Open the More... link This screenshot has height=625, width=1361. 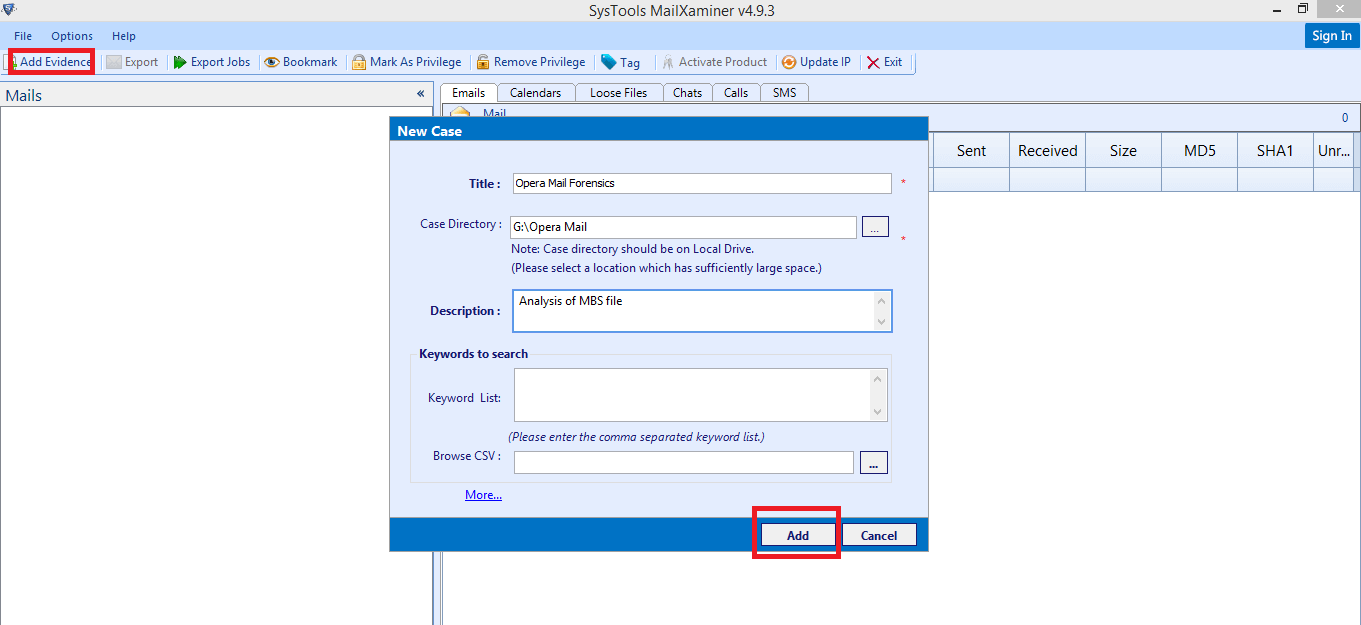tap(483, 495)
